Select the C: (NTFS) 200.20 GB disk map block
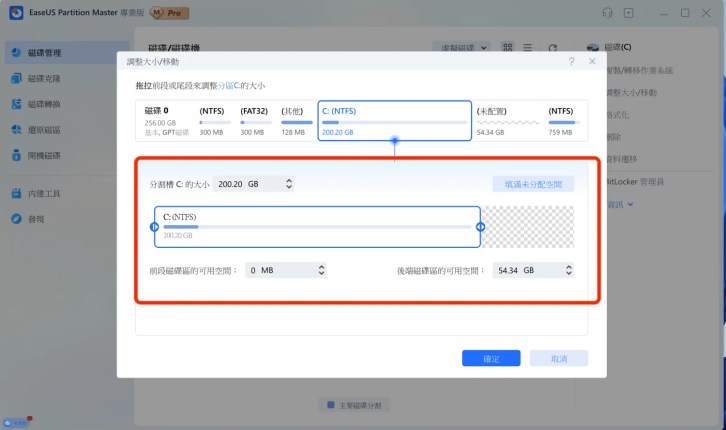Viewport: 726px width, 430px height. [x=394, y=121]
